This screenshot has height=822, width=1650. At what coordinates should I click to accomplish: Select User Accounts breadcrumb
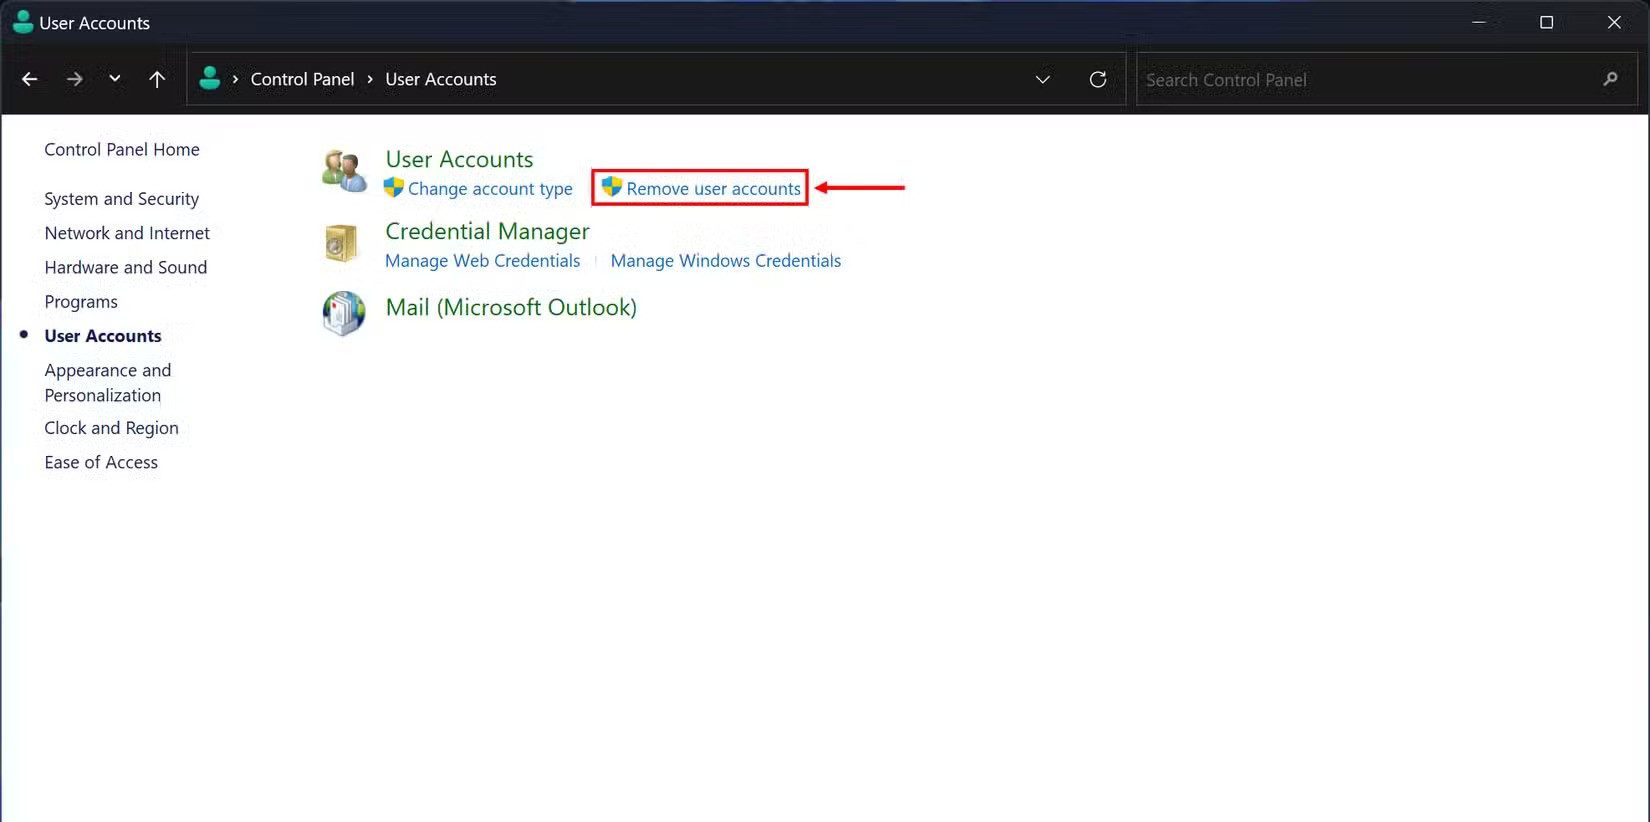[441, 79]
